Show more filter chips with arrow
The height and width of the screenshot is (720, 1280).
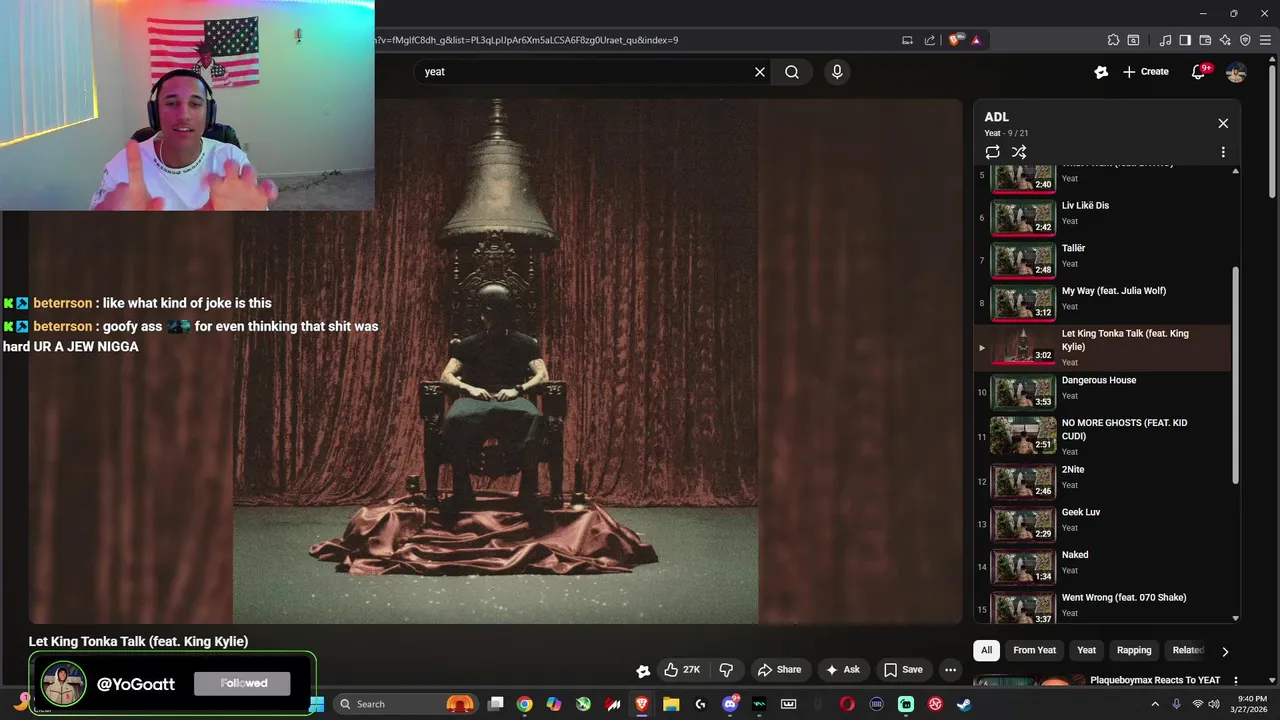click(1225, 651)
